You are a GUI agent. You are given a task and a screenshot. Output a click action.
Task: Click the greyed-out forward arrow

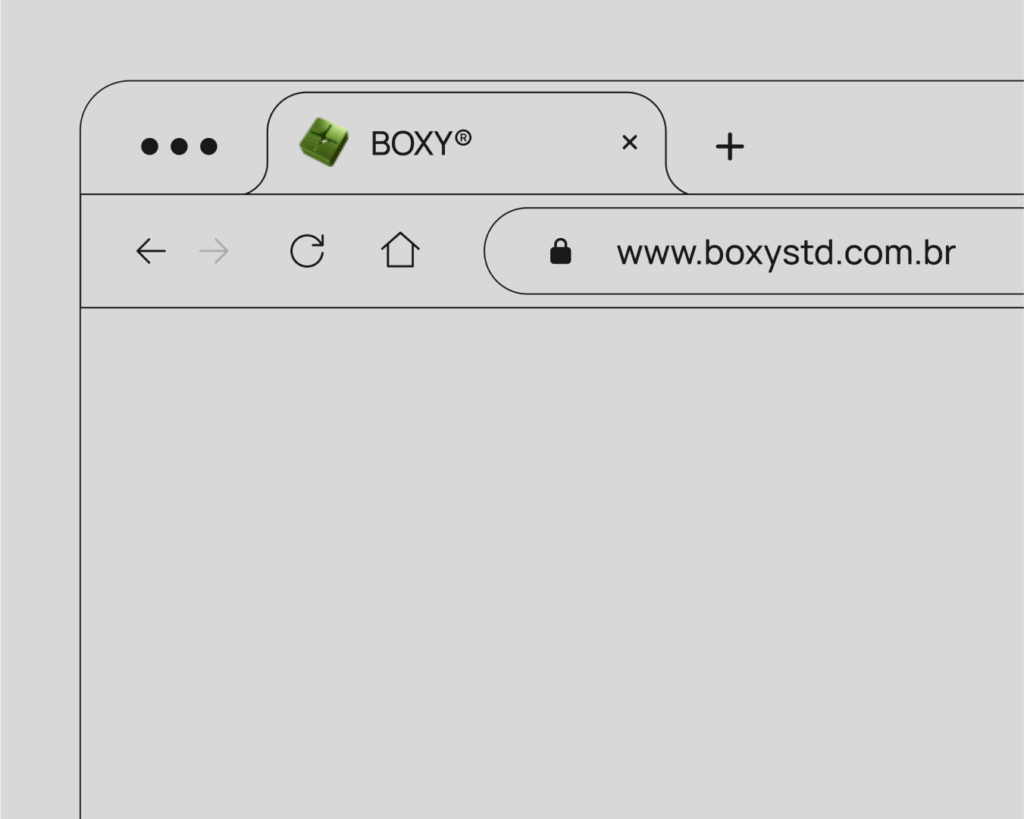tap(214, 251)
